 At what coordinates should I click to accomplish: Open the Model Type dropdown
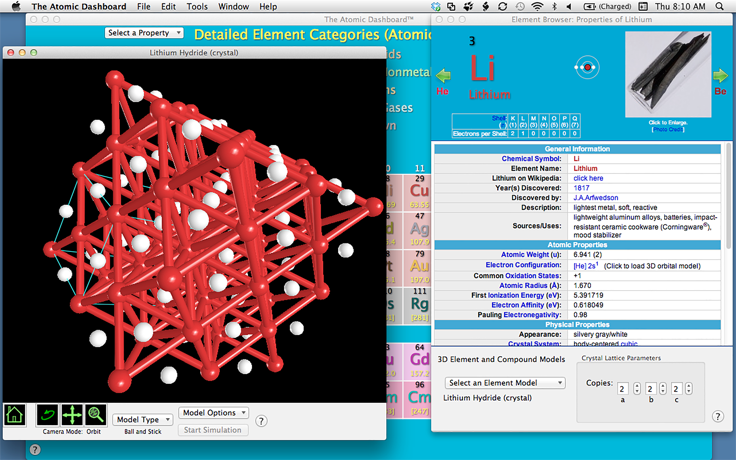pyautogui.click(x=143, y=419)
